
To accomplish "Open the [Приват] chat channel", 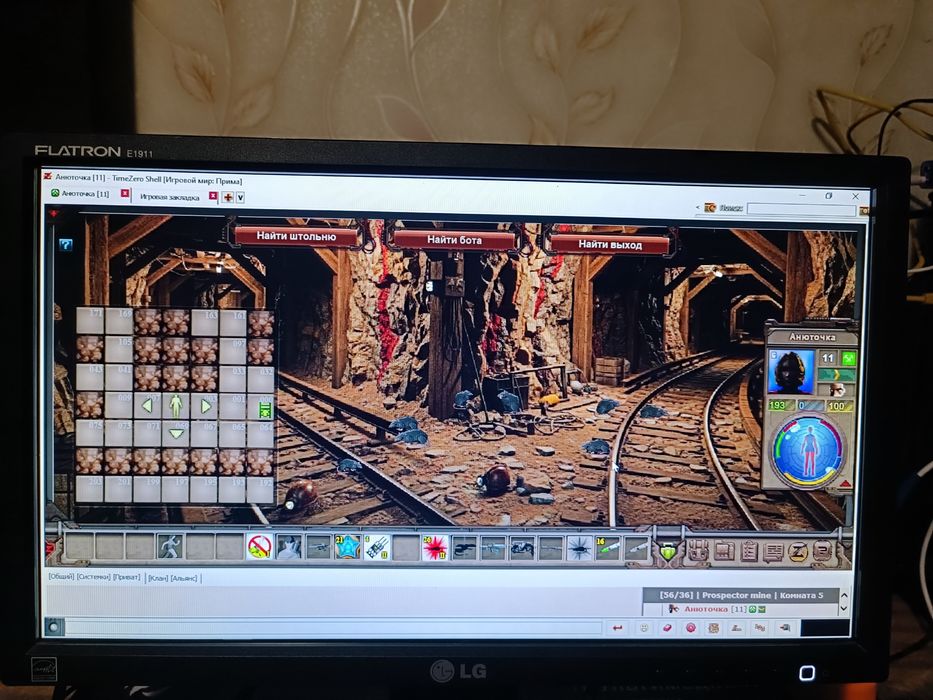I will pos(127,577).
